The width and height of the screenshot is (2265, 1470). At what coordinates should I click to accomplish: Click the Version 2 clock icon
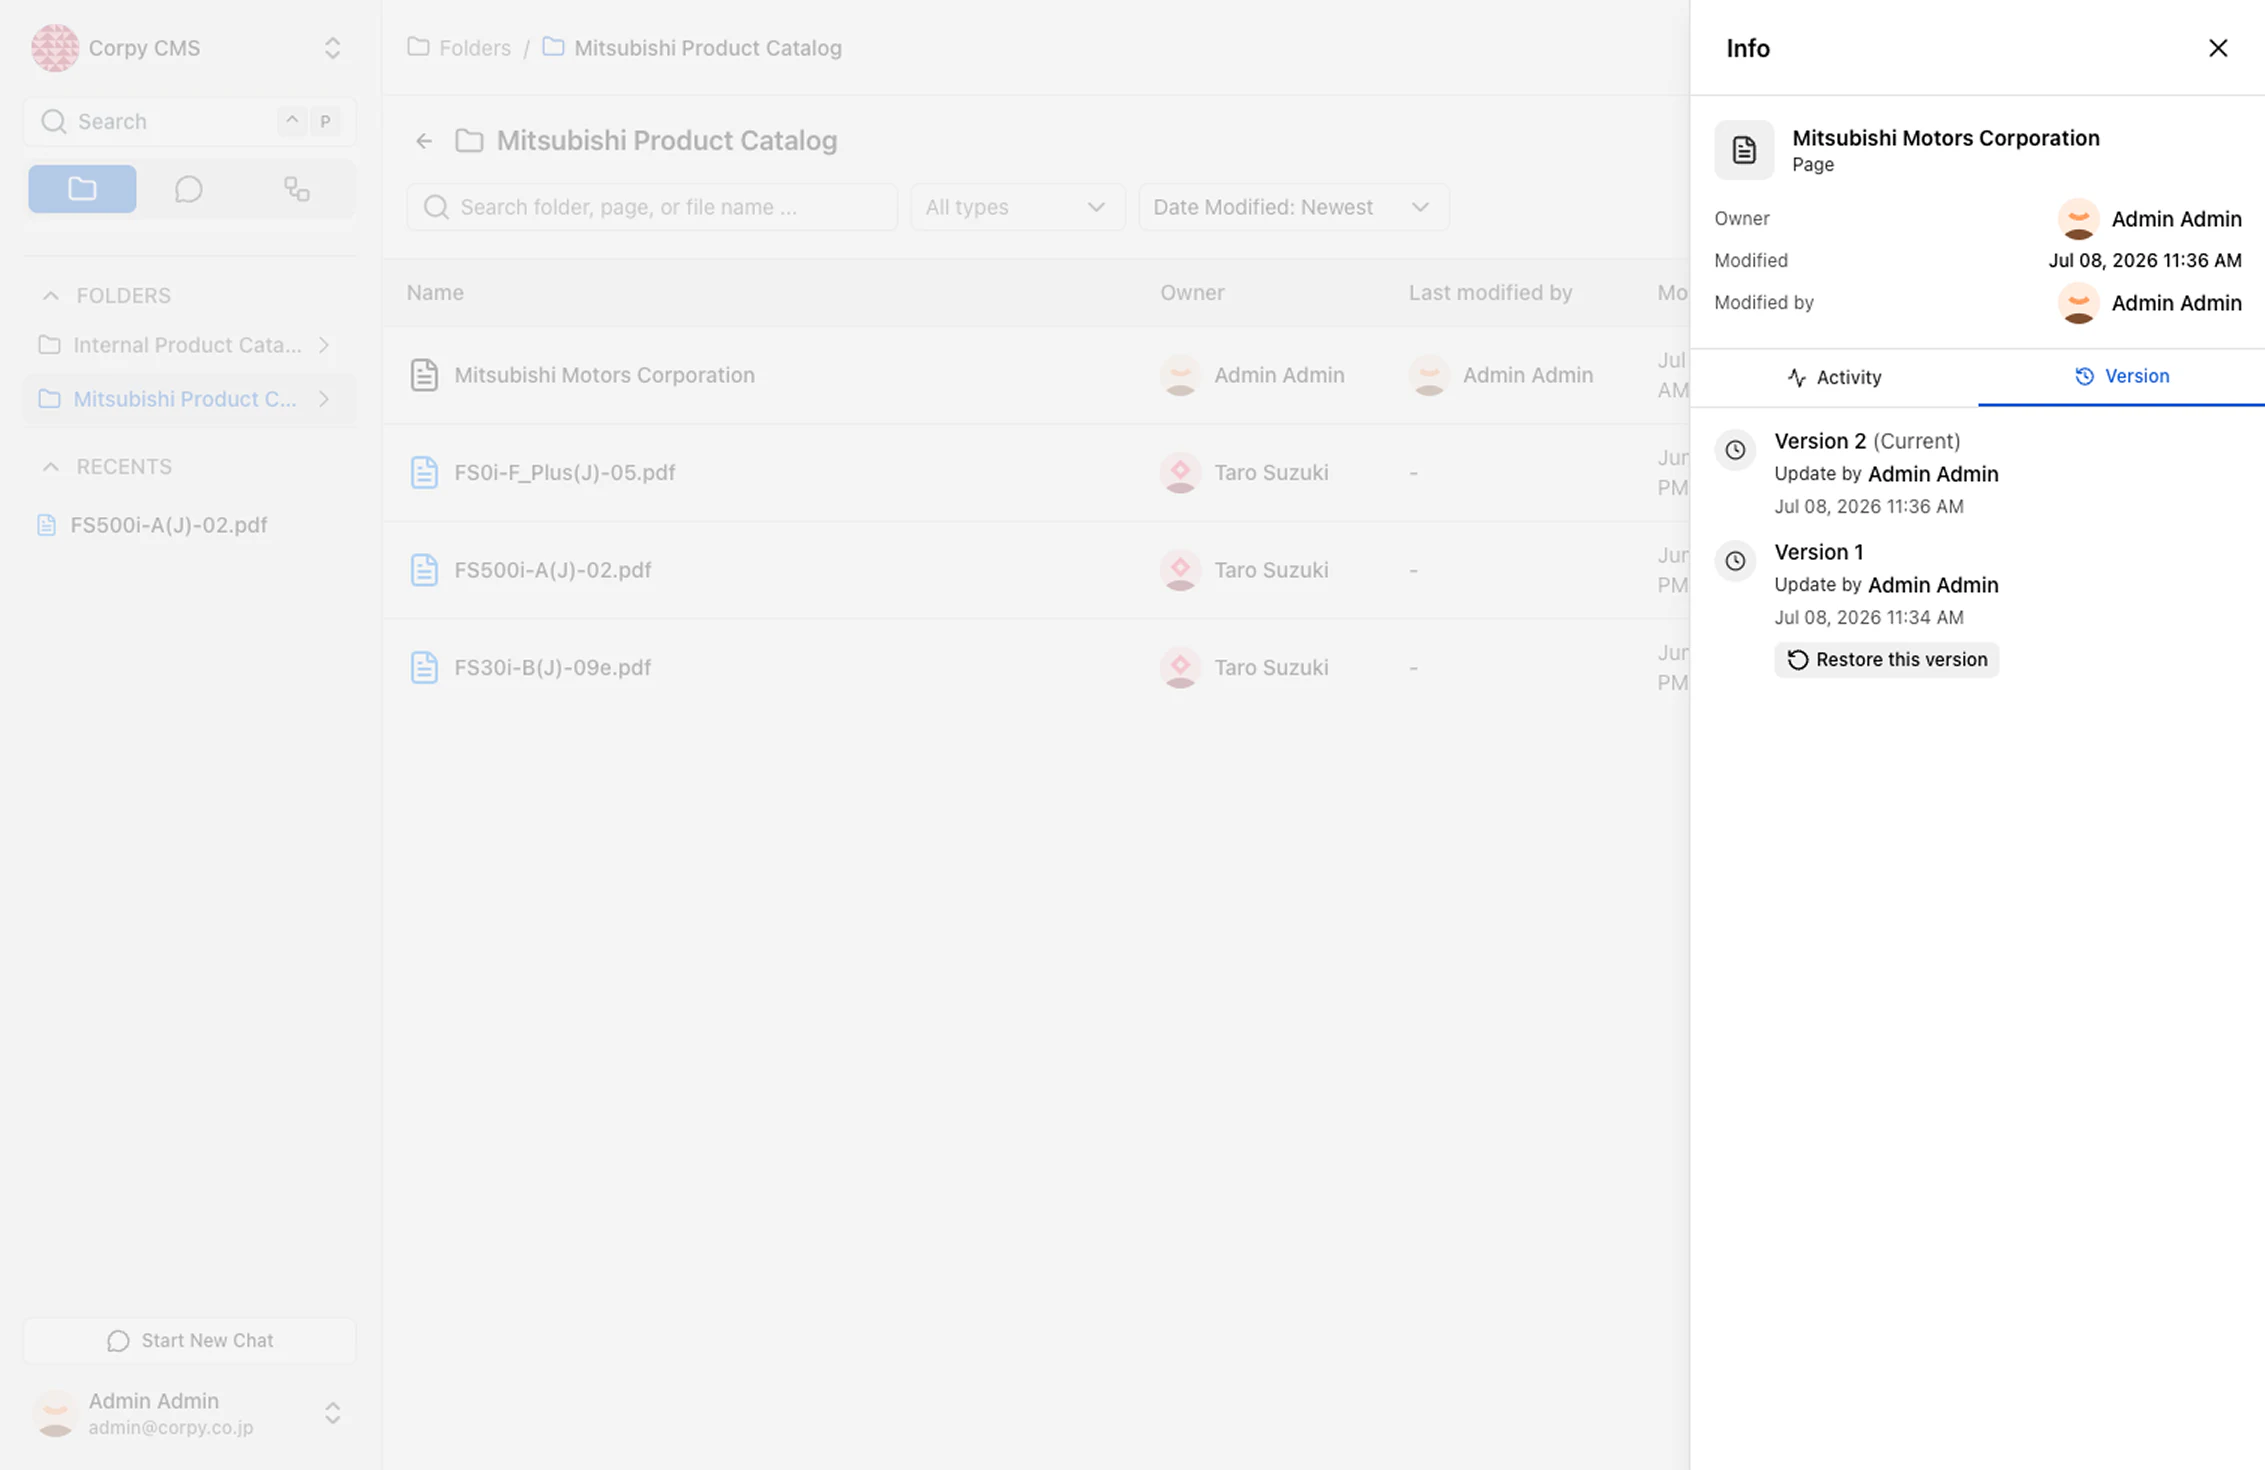coord(1735,450)
